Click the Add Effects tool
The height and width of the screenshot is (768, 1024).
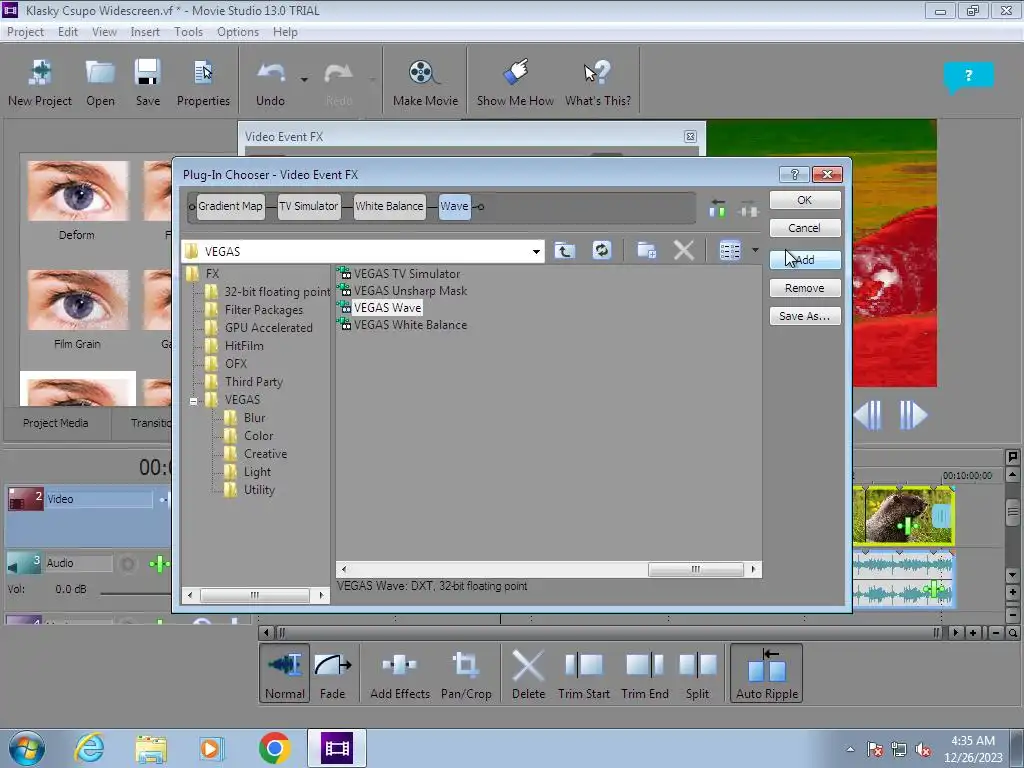tap(400, 673)
